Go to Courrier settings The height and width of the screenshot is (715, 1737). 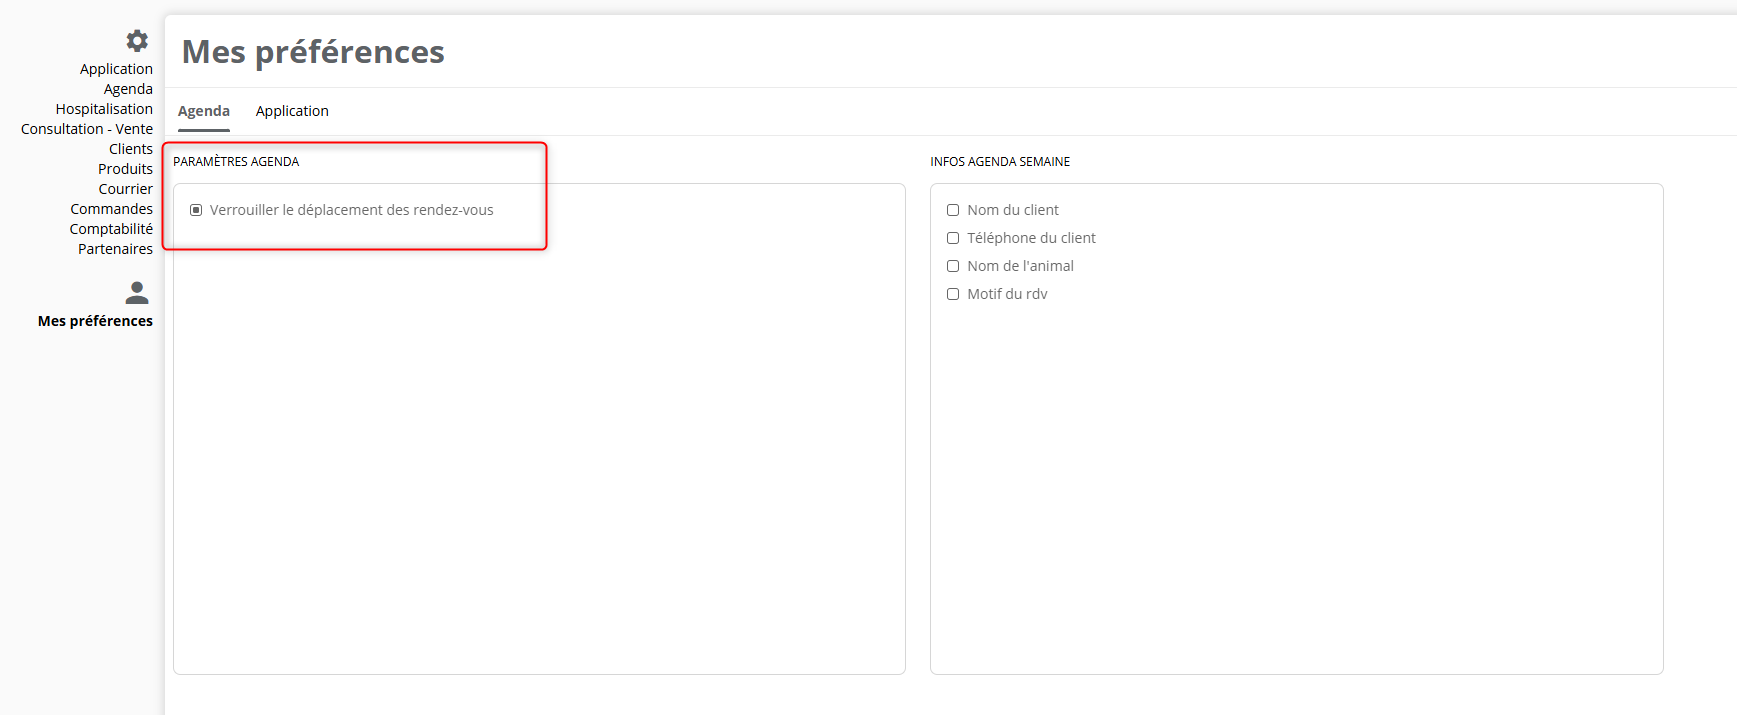pyautogui.click(x=125, y=189)
